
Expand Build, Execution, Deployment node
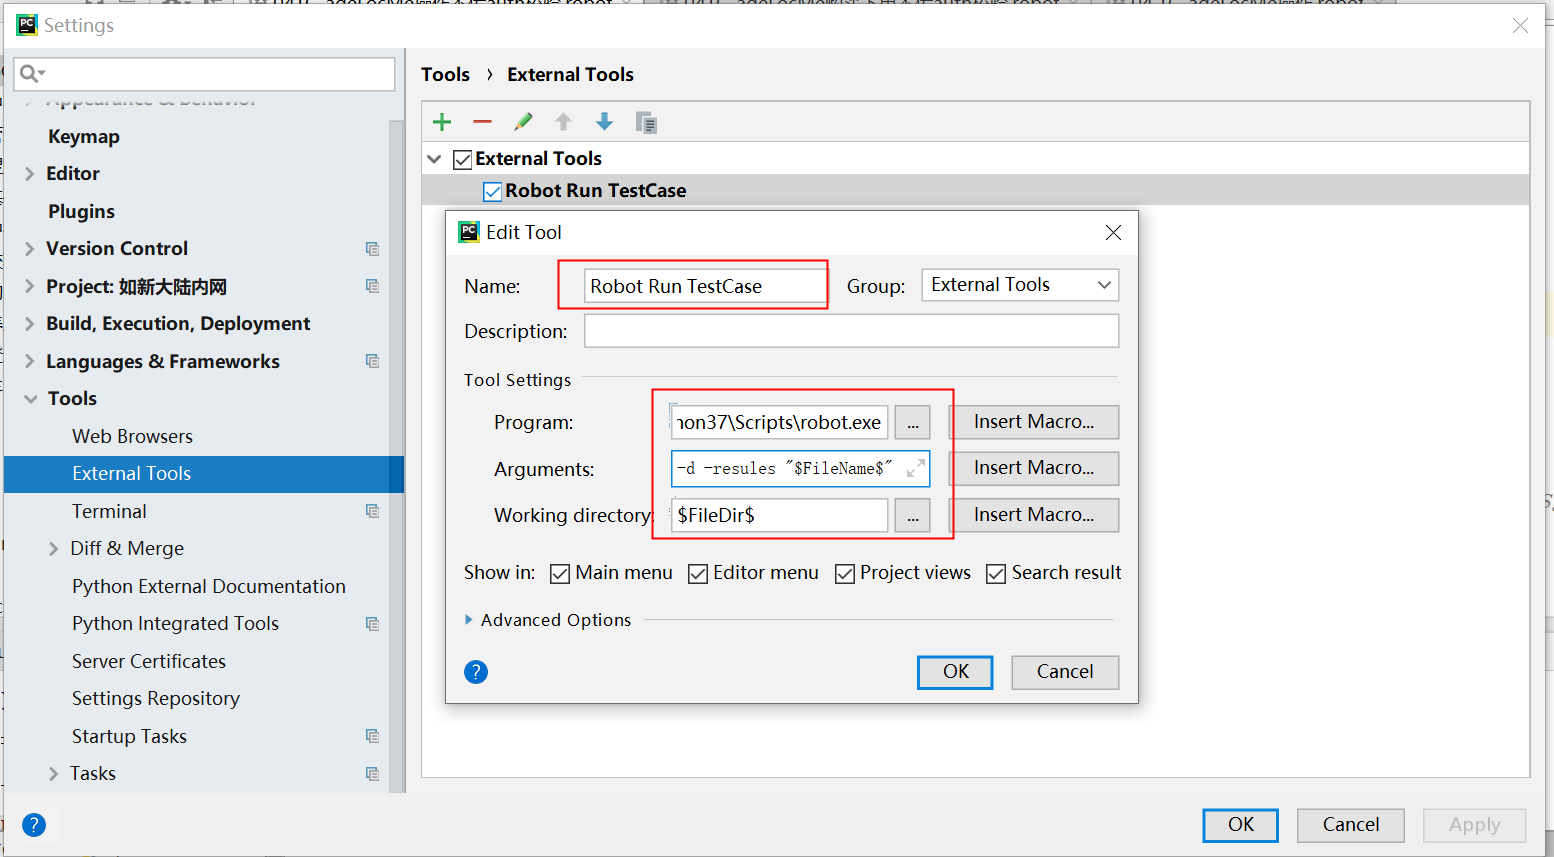tap(29, 324)
